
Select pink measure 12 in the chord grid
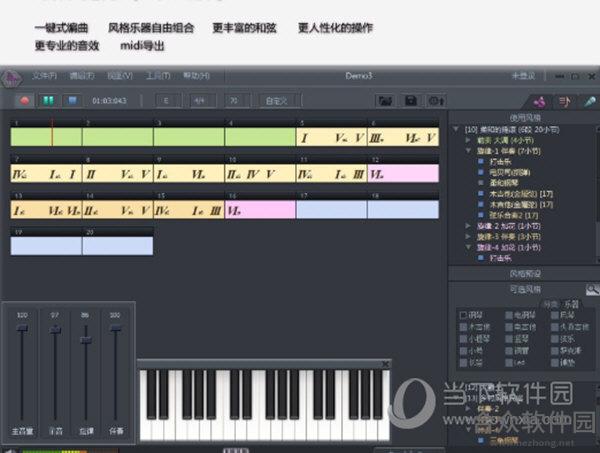[403, 174]
